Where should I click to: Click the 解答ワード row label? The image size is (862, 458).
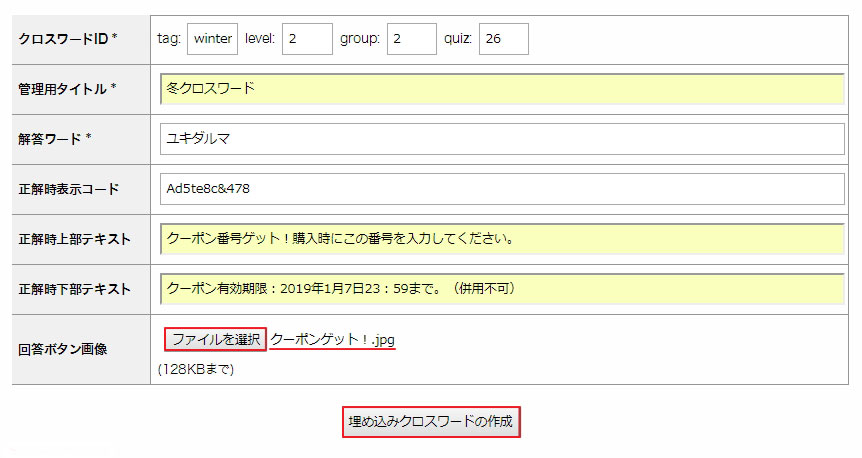[x=55, y=139]
